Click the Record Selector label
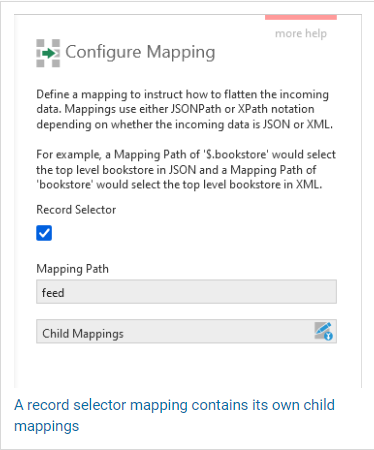Image resolution: width=374 pixels, height=450 pixels. [76, 210]
